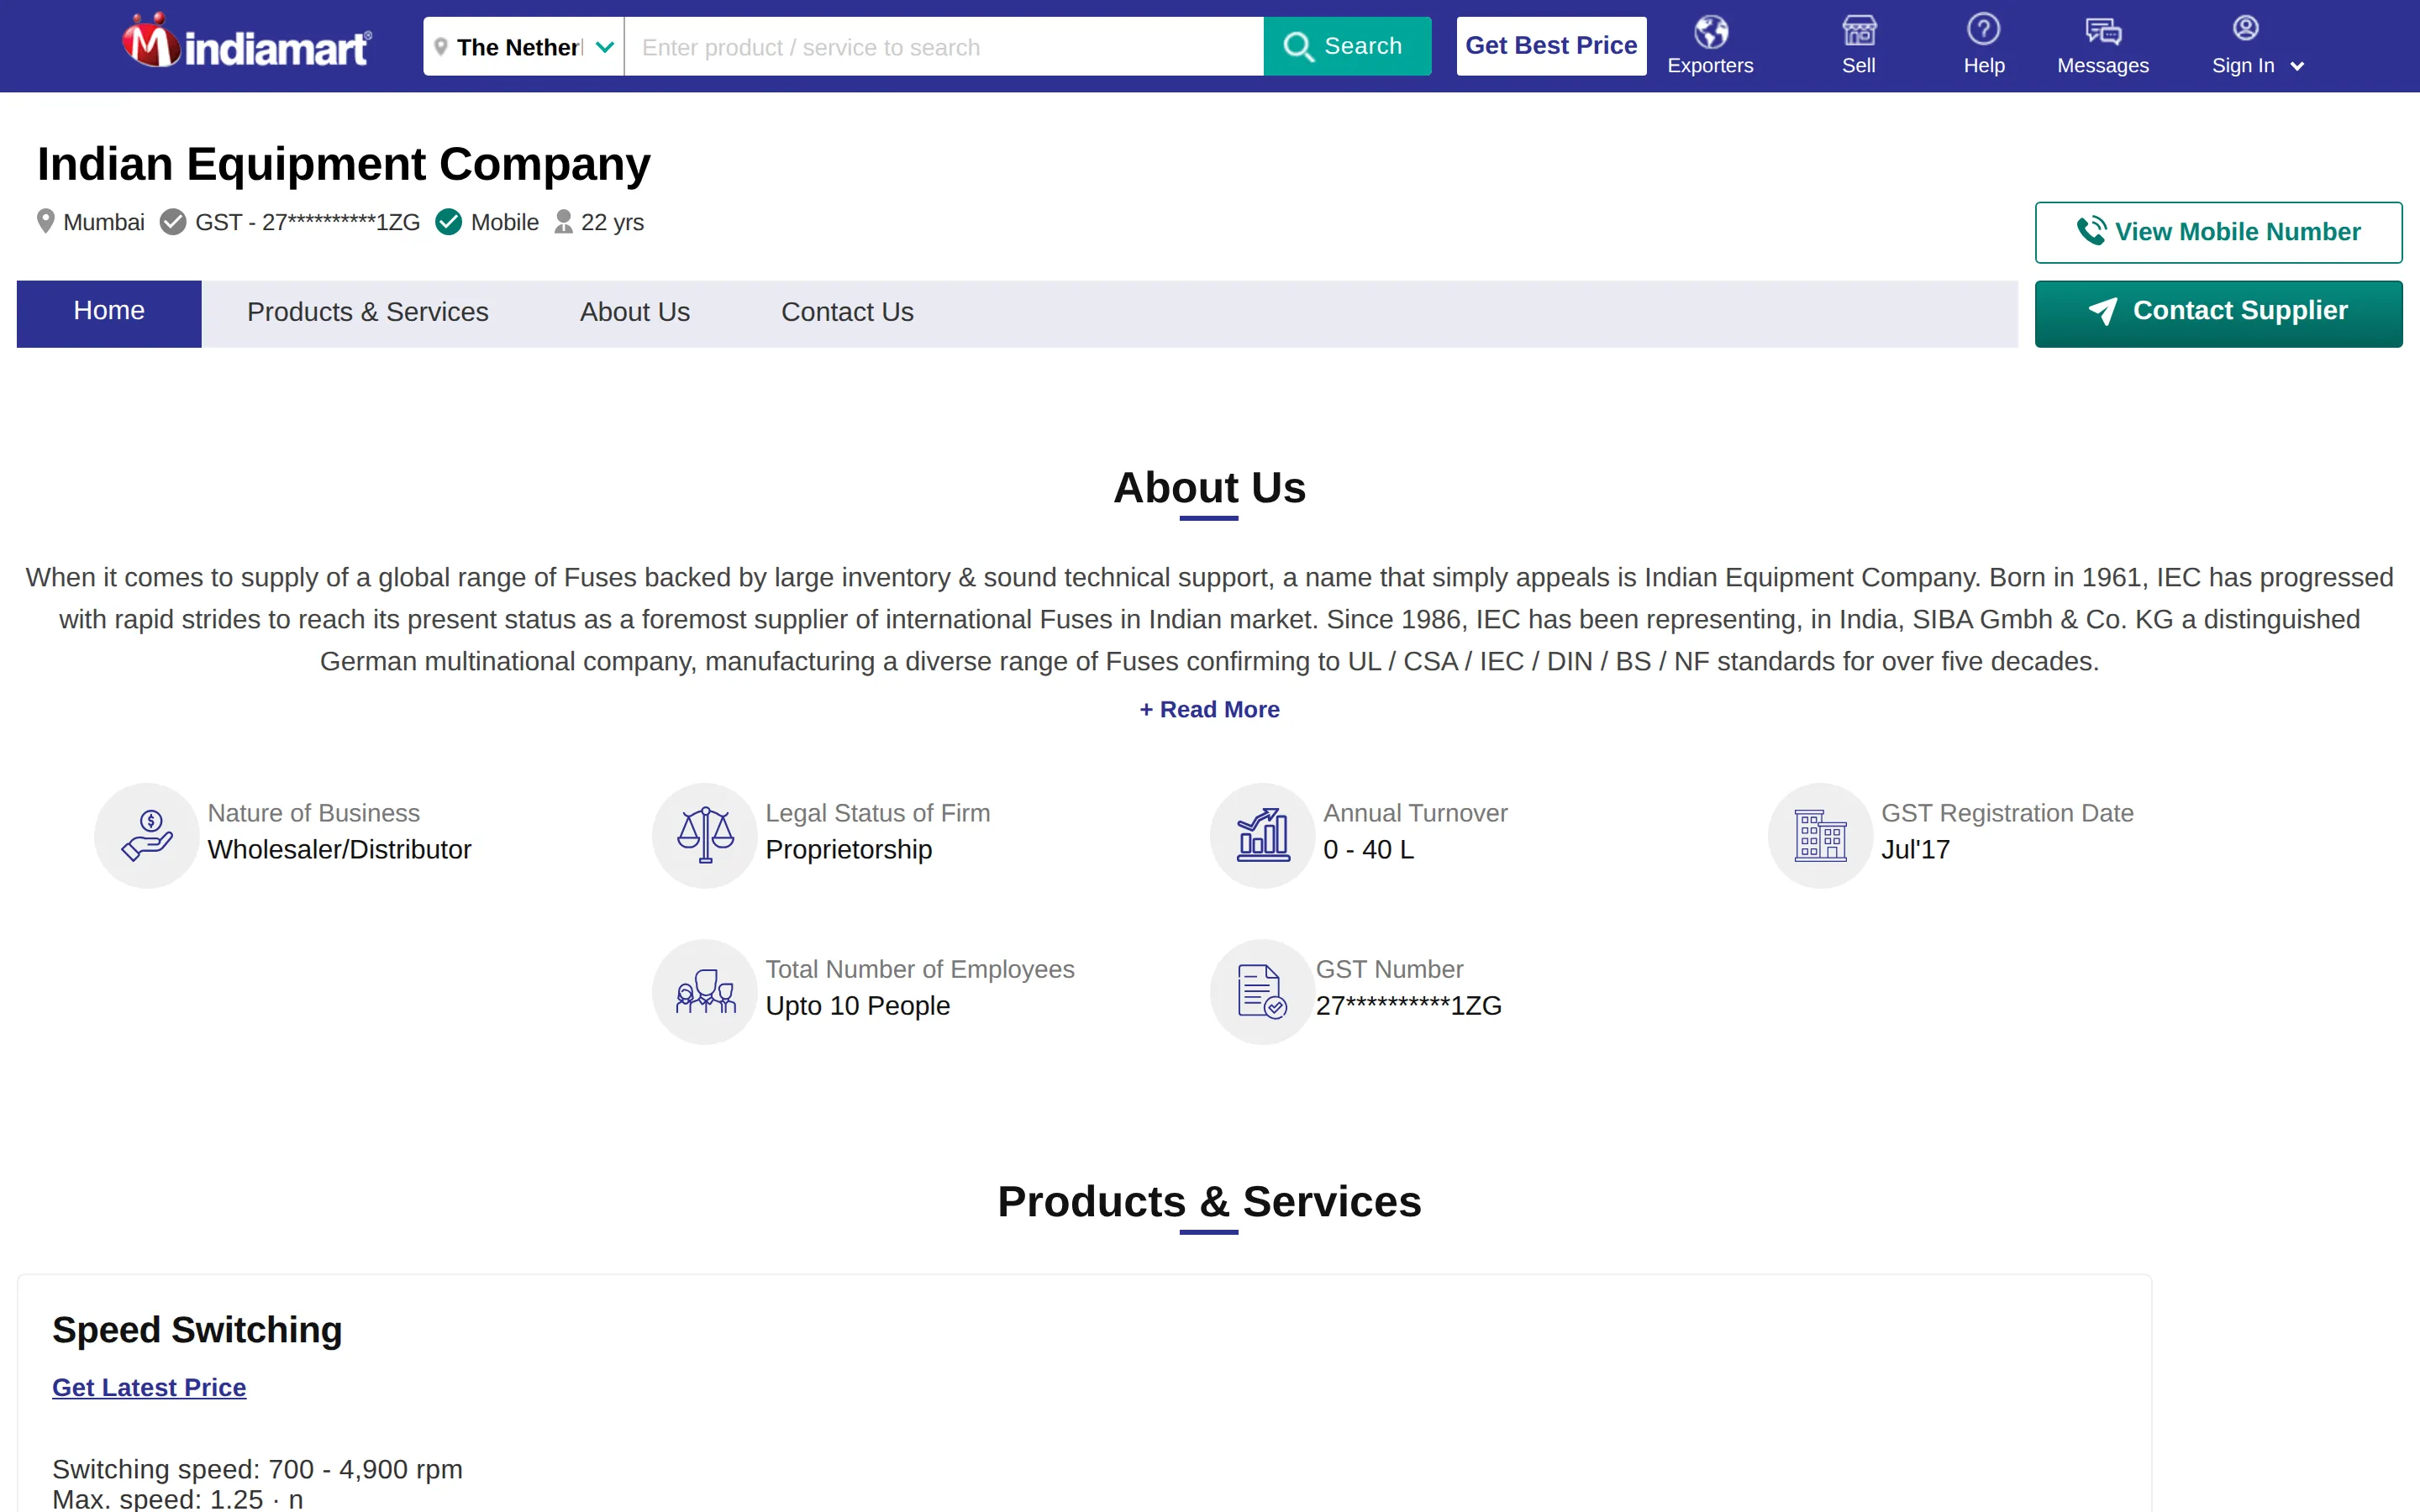Open Products & Services tab

[x=367, y=313]
